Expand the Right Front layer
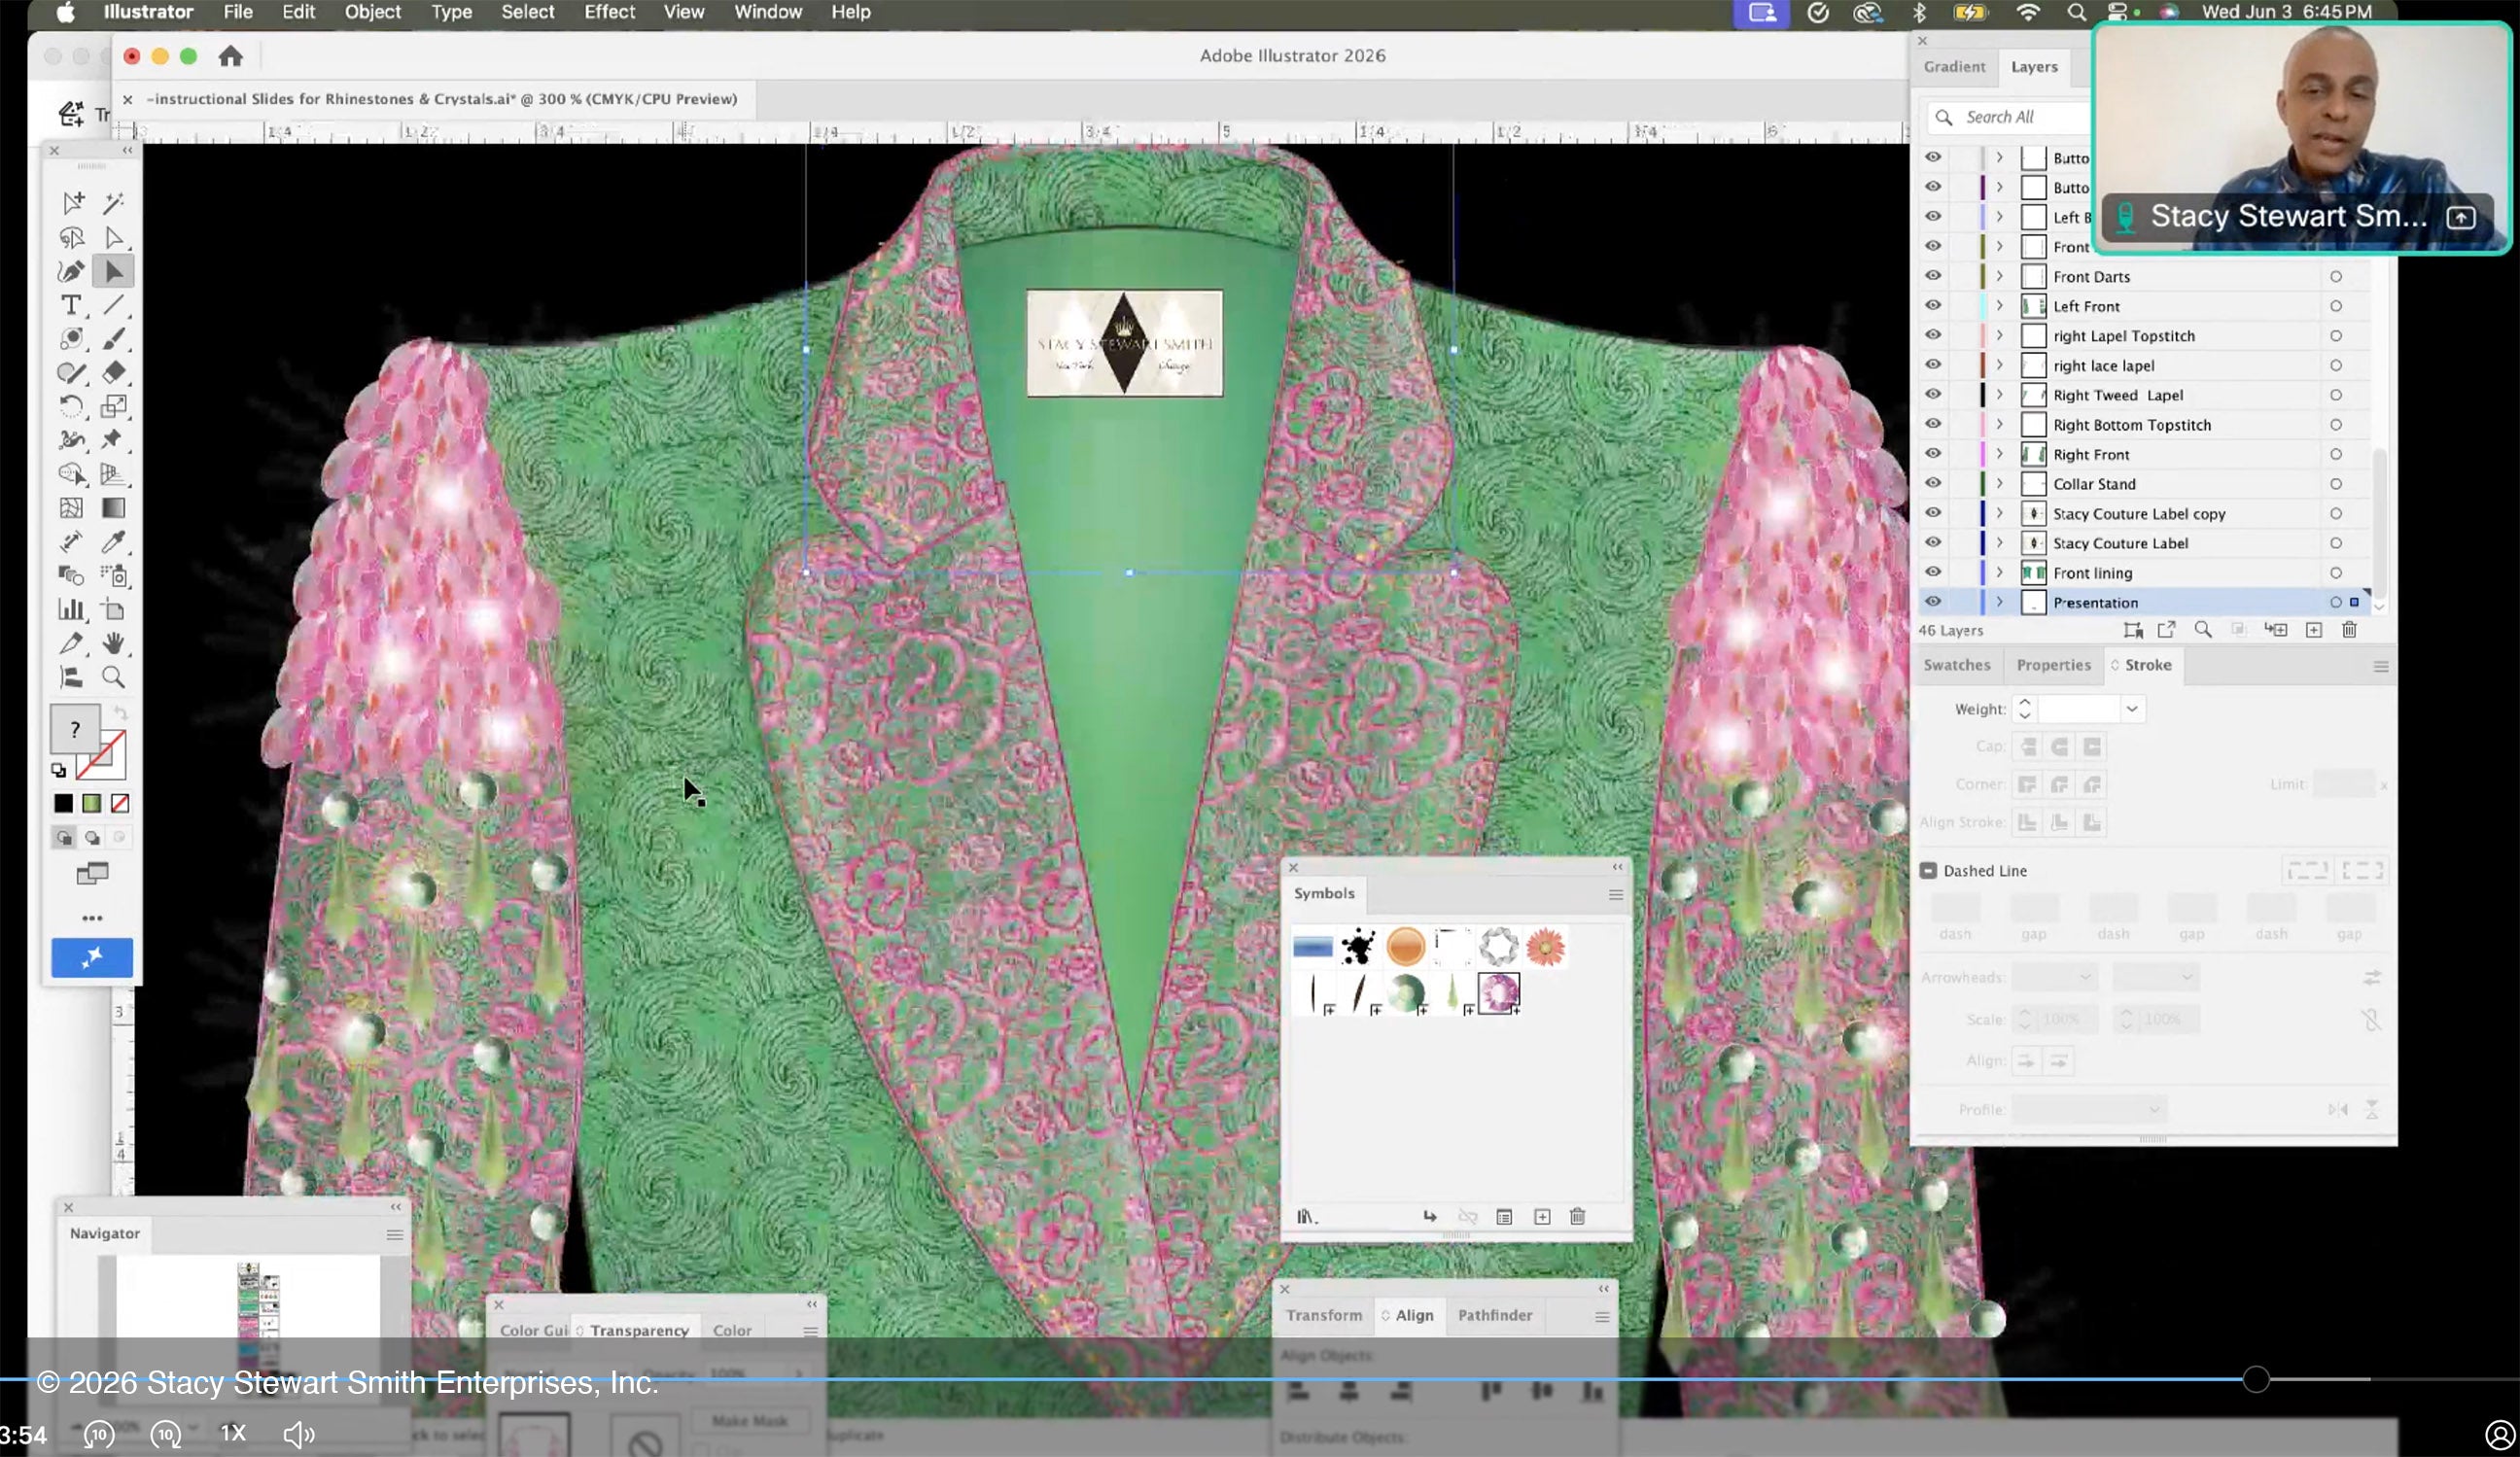Image resolution: width=2520 pixels, height=1457 pixels. point(1999,454)
